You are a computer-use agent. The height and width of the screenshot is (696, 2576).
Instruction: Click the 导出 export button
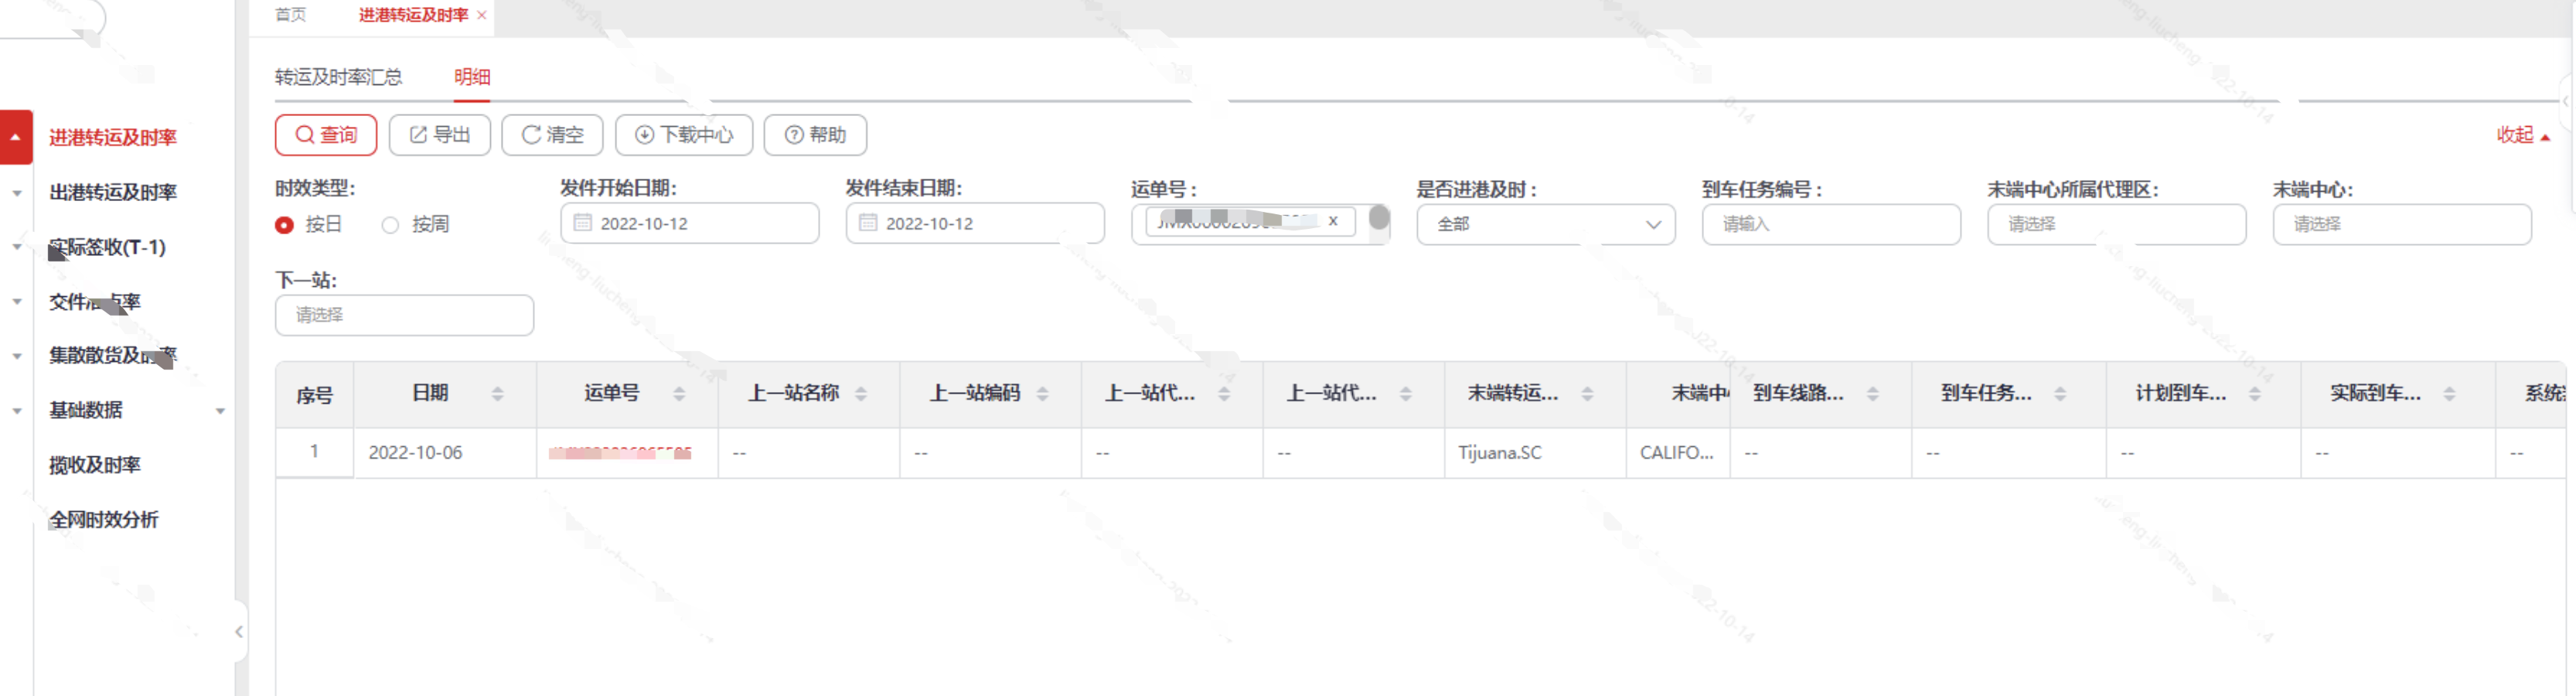pyautogui.click(x=439, y=135)
